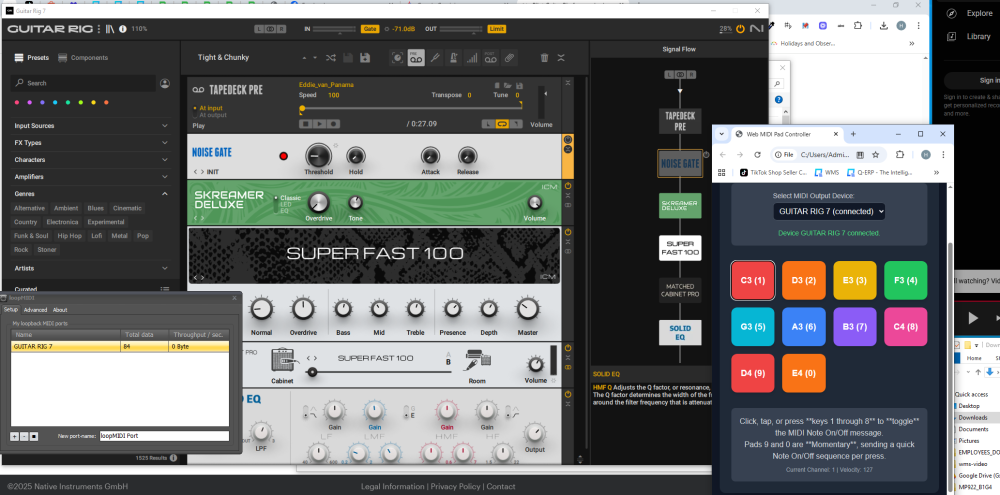
Task: Expand the Amplifiers category
Action: click(x=91, y=177)
